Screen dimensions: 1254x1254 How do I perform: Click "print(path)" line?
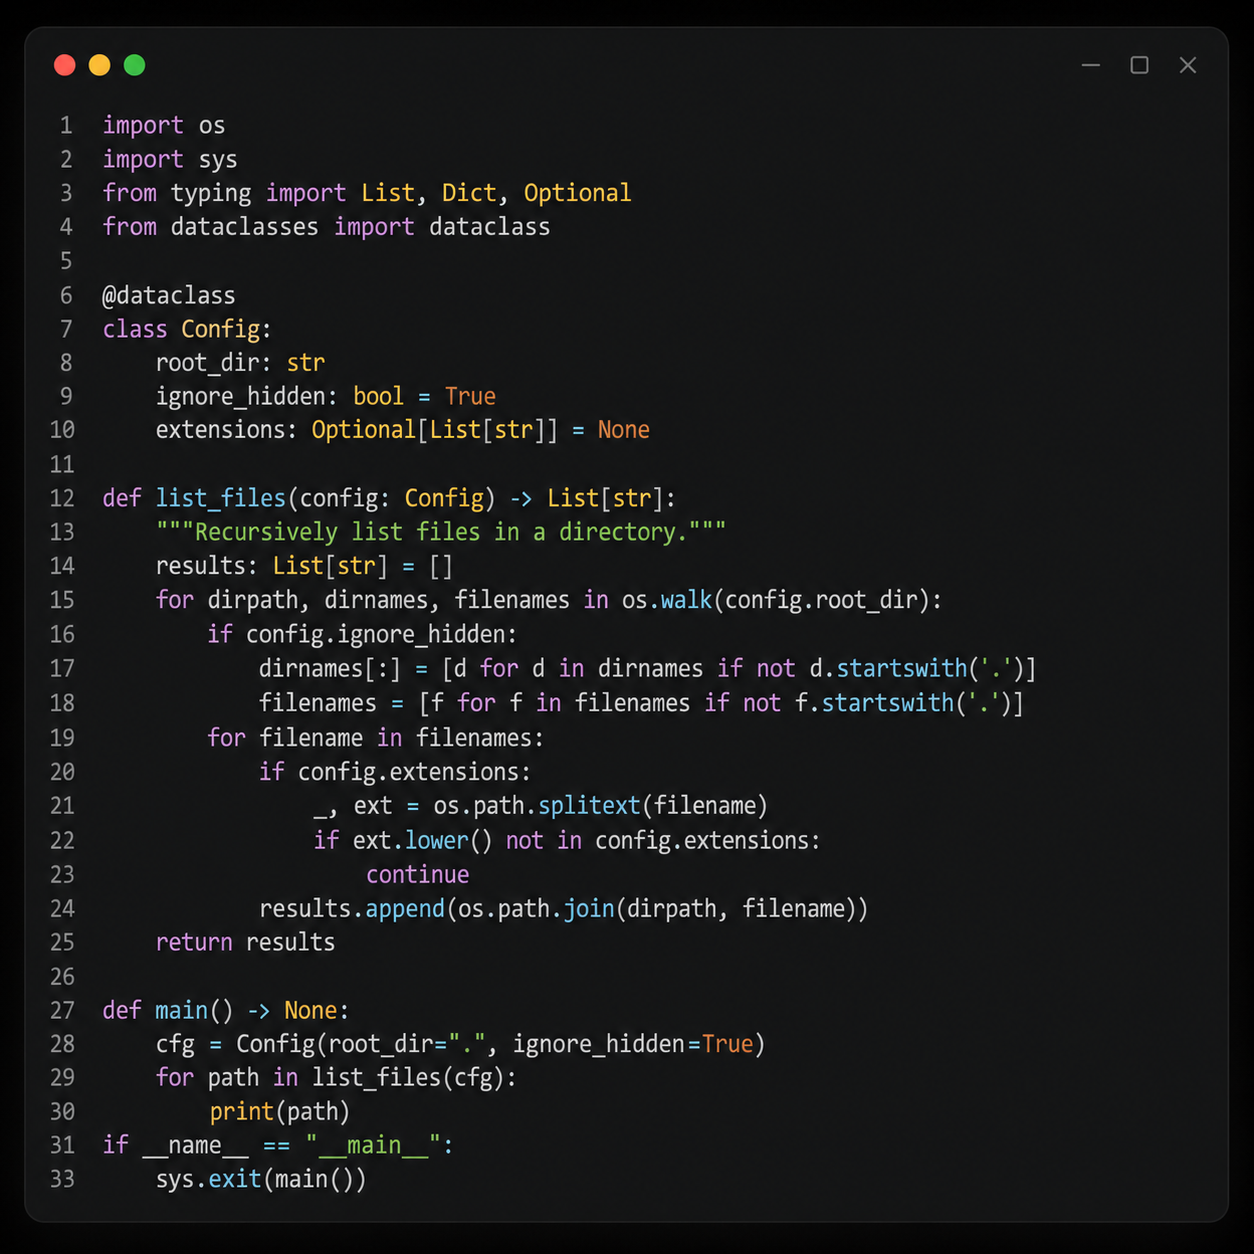(280, 1112)
